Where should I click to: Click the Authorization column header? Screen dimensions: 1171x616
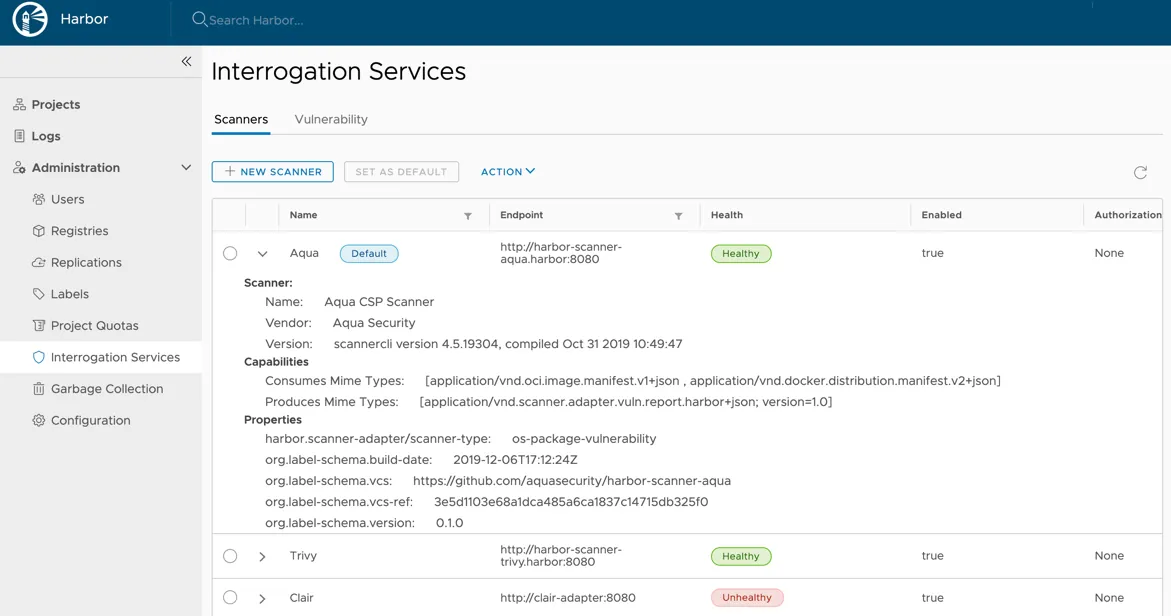click(x=1128, y=215)
